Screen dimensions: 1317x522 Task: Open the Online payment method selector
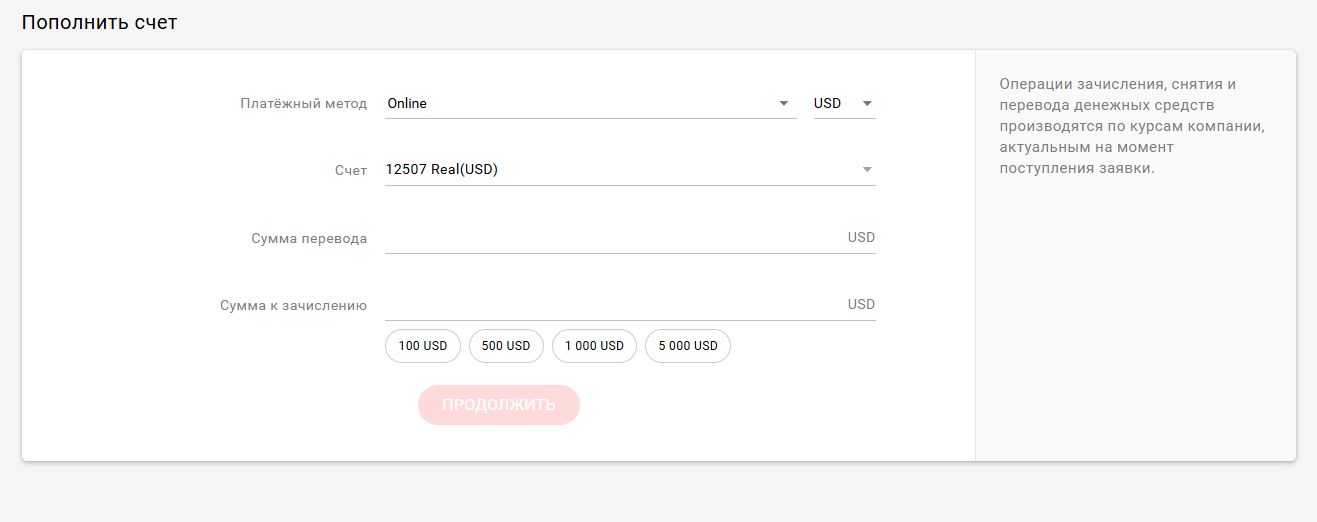(x=580, y=103)
